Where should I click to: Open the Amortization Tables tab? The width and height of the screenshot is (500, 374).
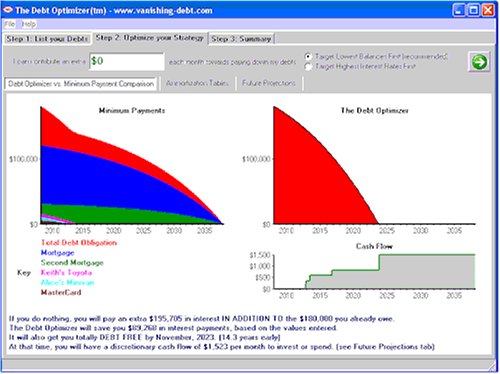197,83
